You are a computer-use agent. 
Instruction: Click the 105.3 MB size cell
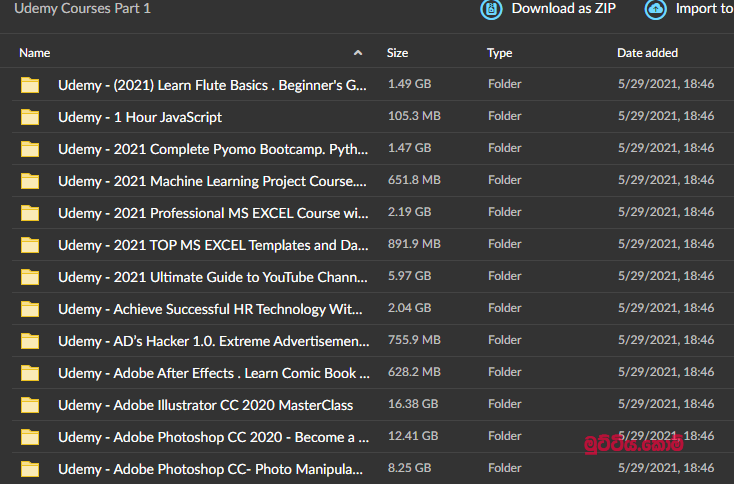tap(414, 116)
